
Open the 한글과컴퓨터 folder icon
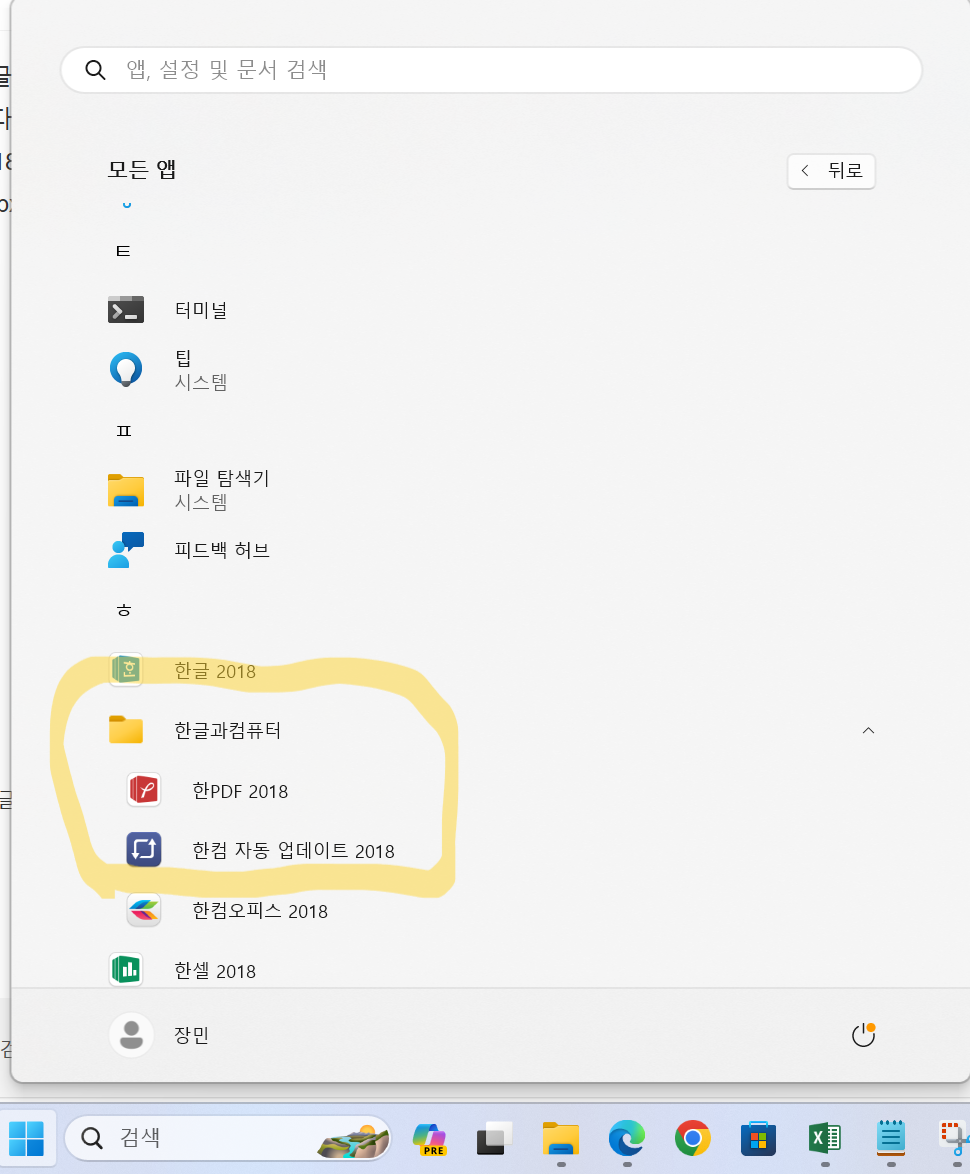coord(126,730)
